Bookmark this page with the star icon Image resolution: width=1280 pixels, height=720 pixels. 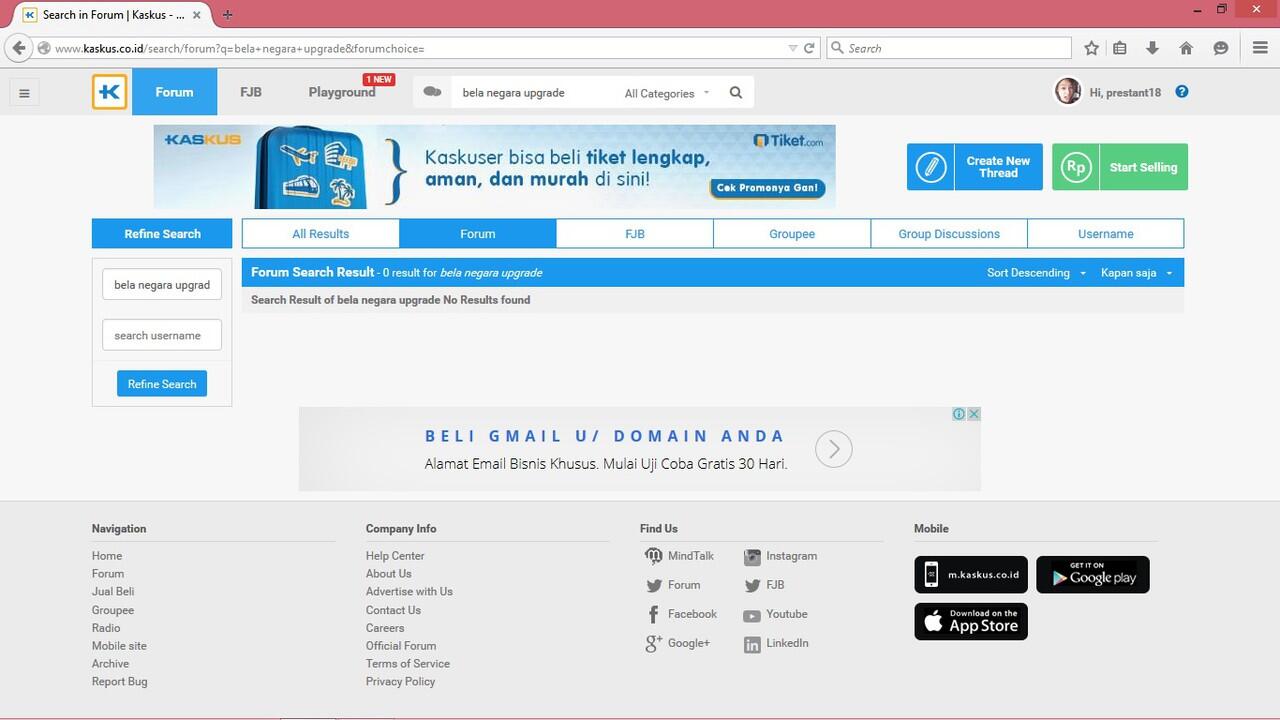pyautogui.click(x=1092, y=48)
